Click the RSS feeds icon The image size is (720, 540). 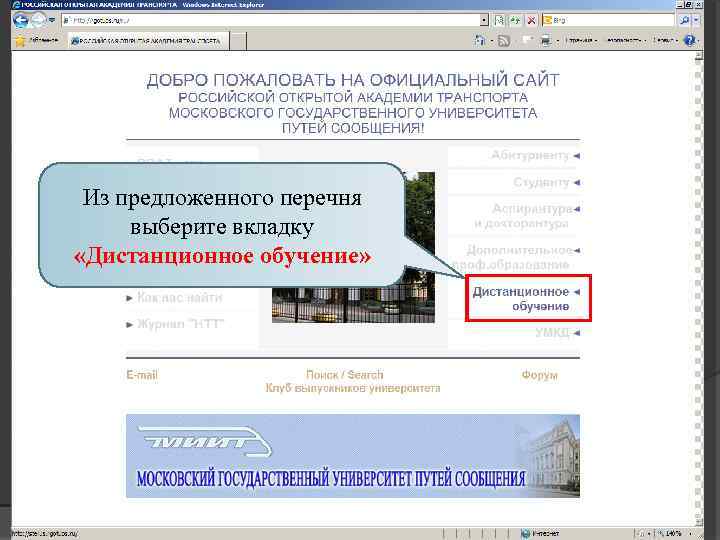[504, 41]
